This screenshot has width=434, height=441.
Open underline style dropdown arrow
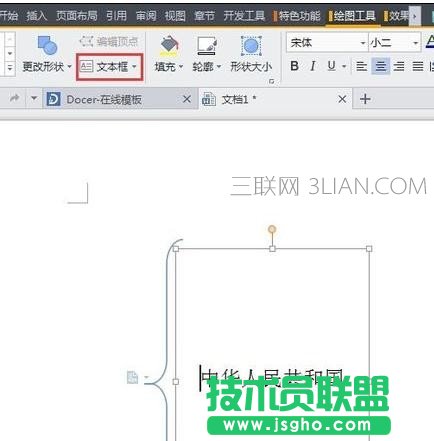[x=344, y=66]
